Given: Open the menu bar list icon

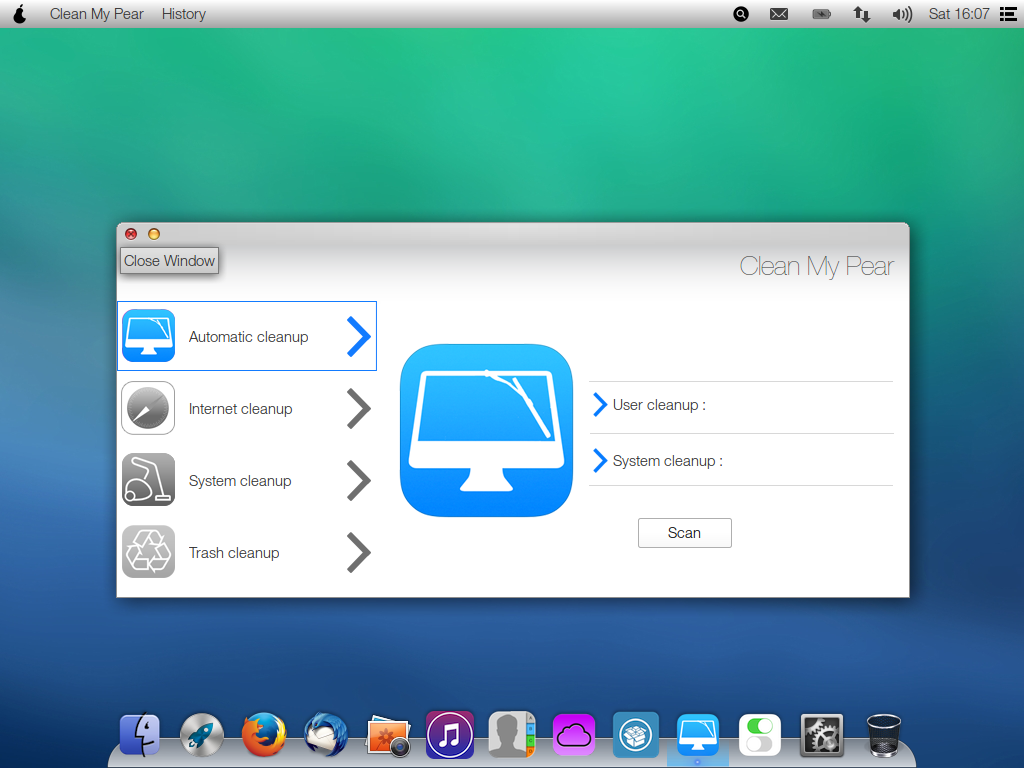Looking at the screenshot, I should [1008, 14].
